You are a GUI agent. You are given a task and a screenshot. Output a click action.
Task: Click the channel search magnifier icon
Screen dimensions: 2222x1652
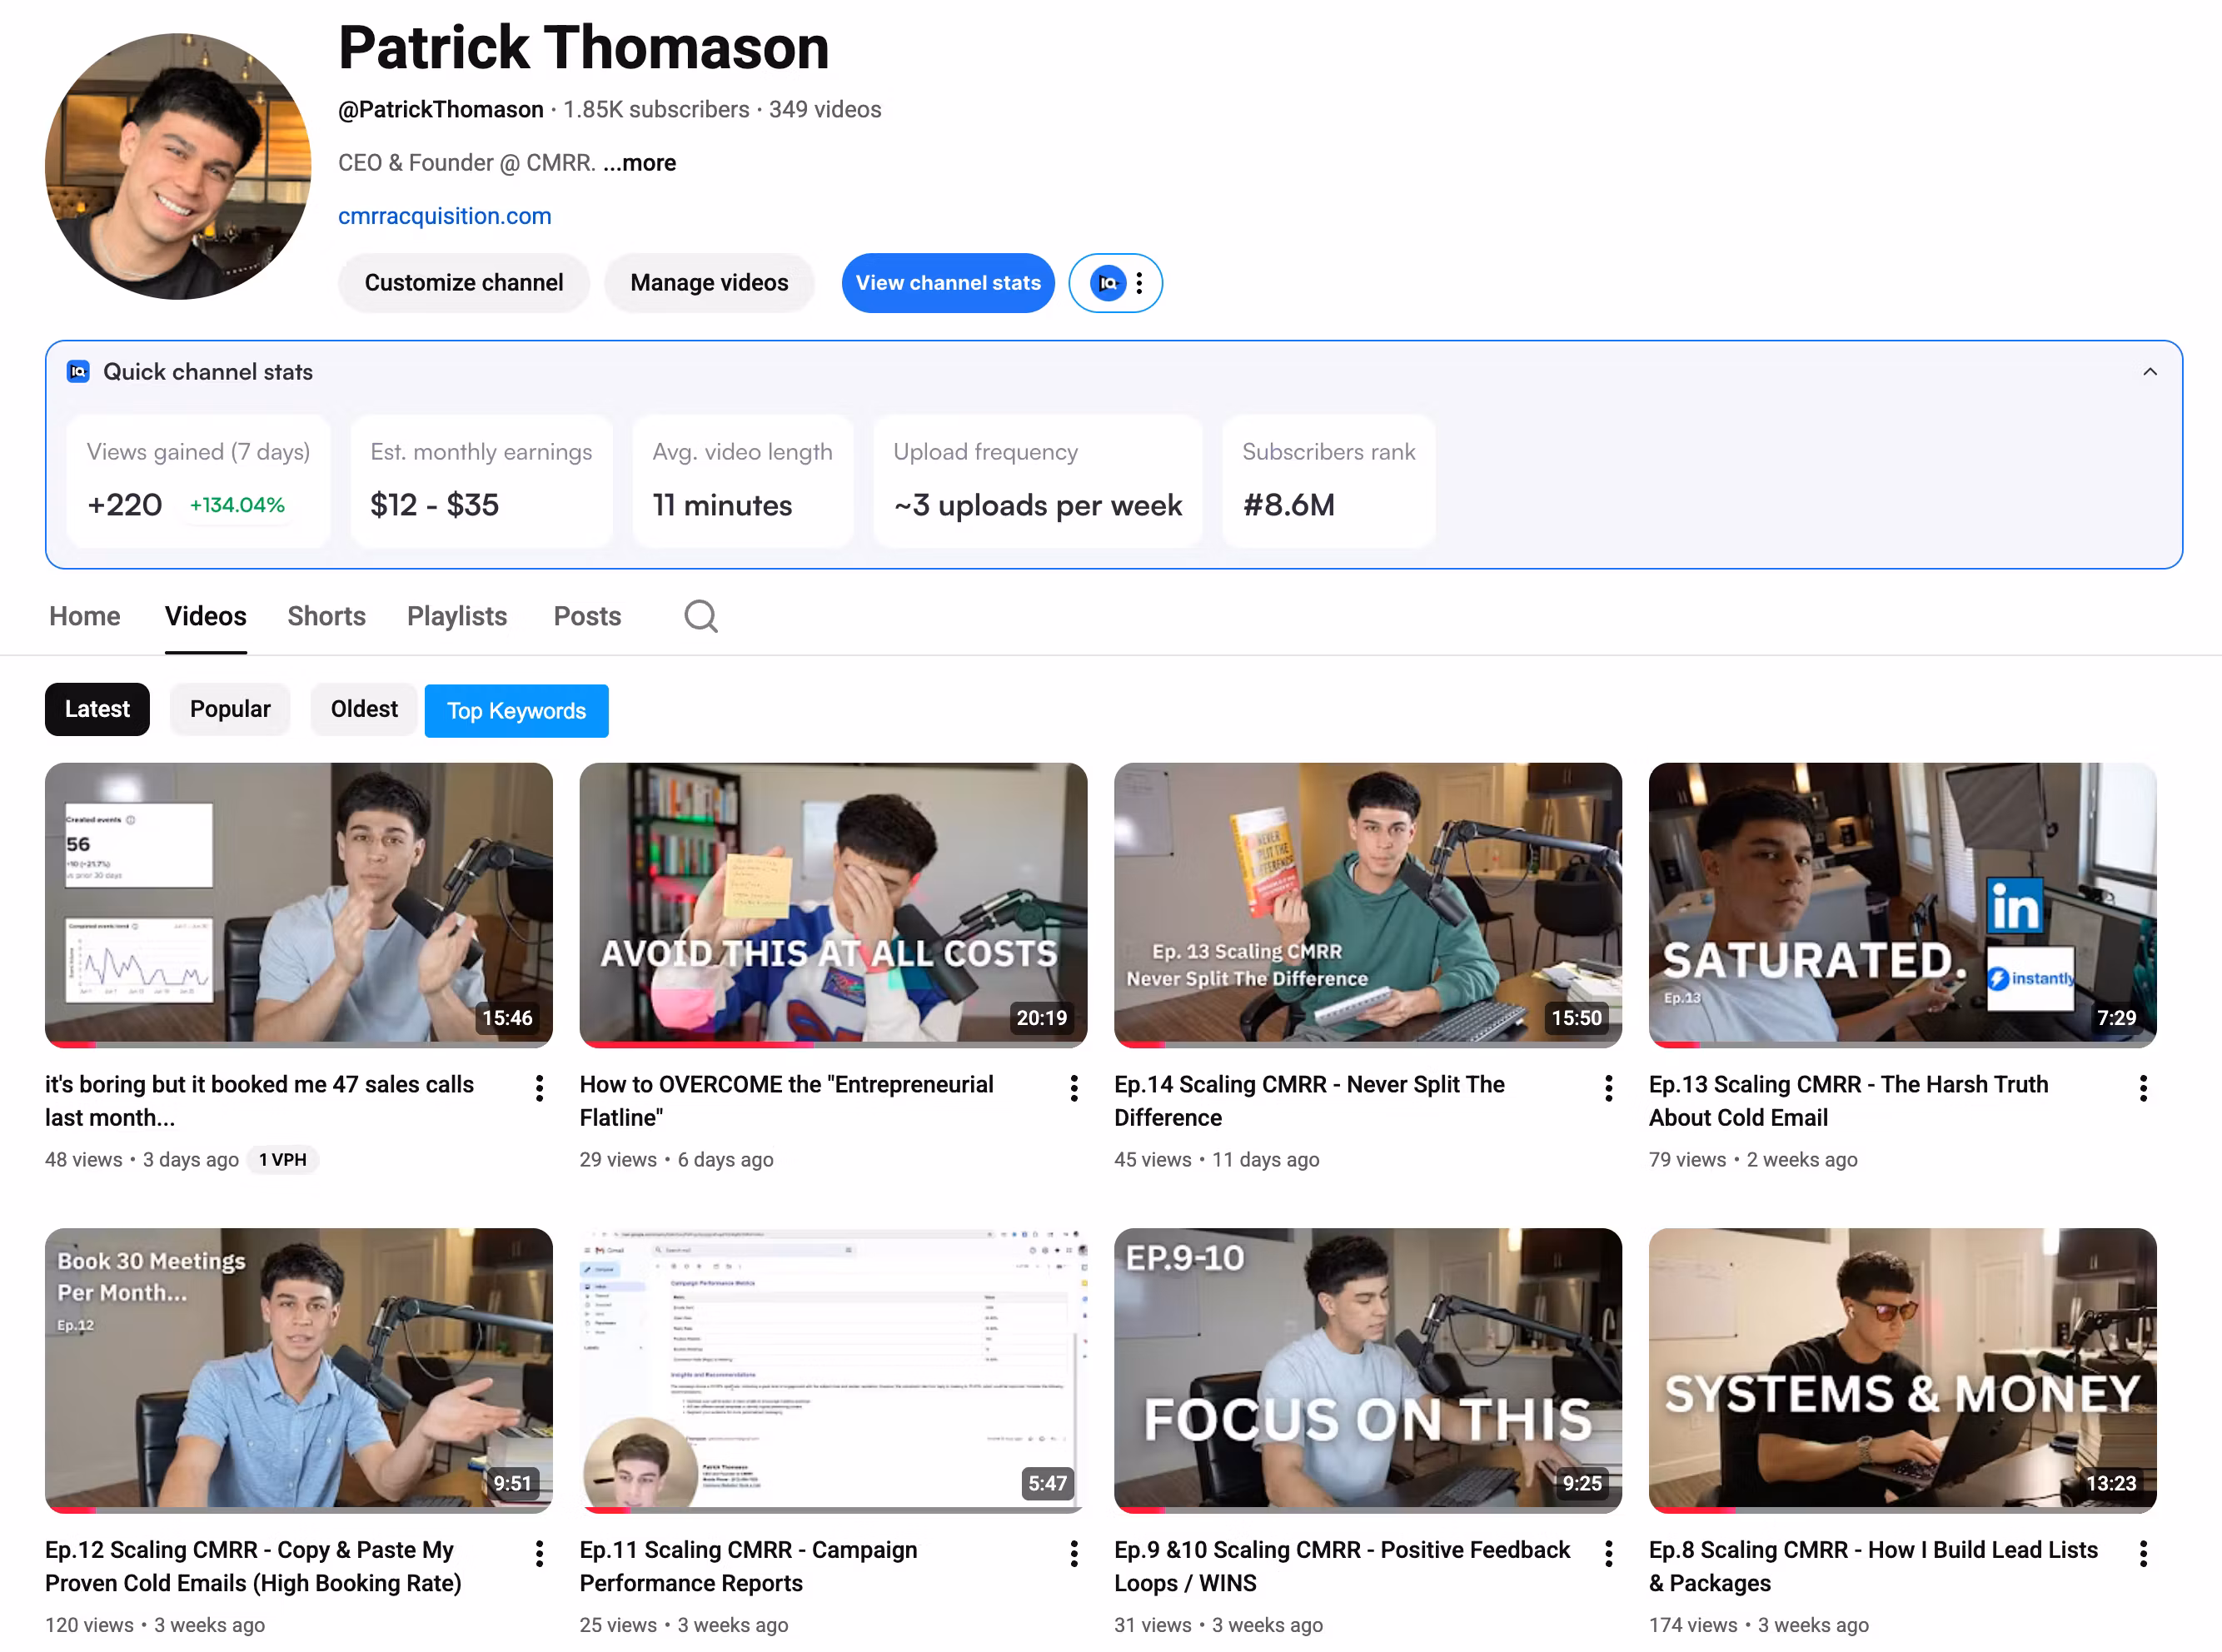point(700,616)
